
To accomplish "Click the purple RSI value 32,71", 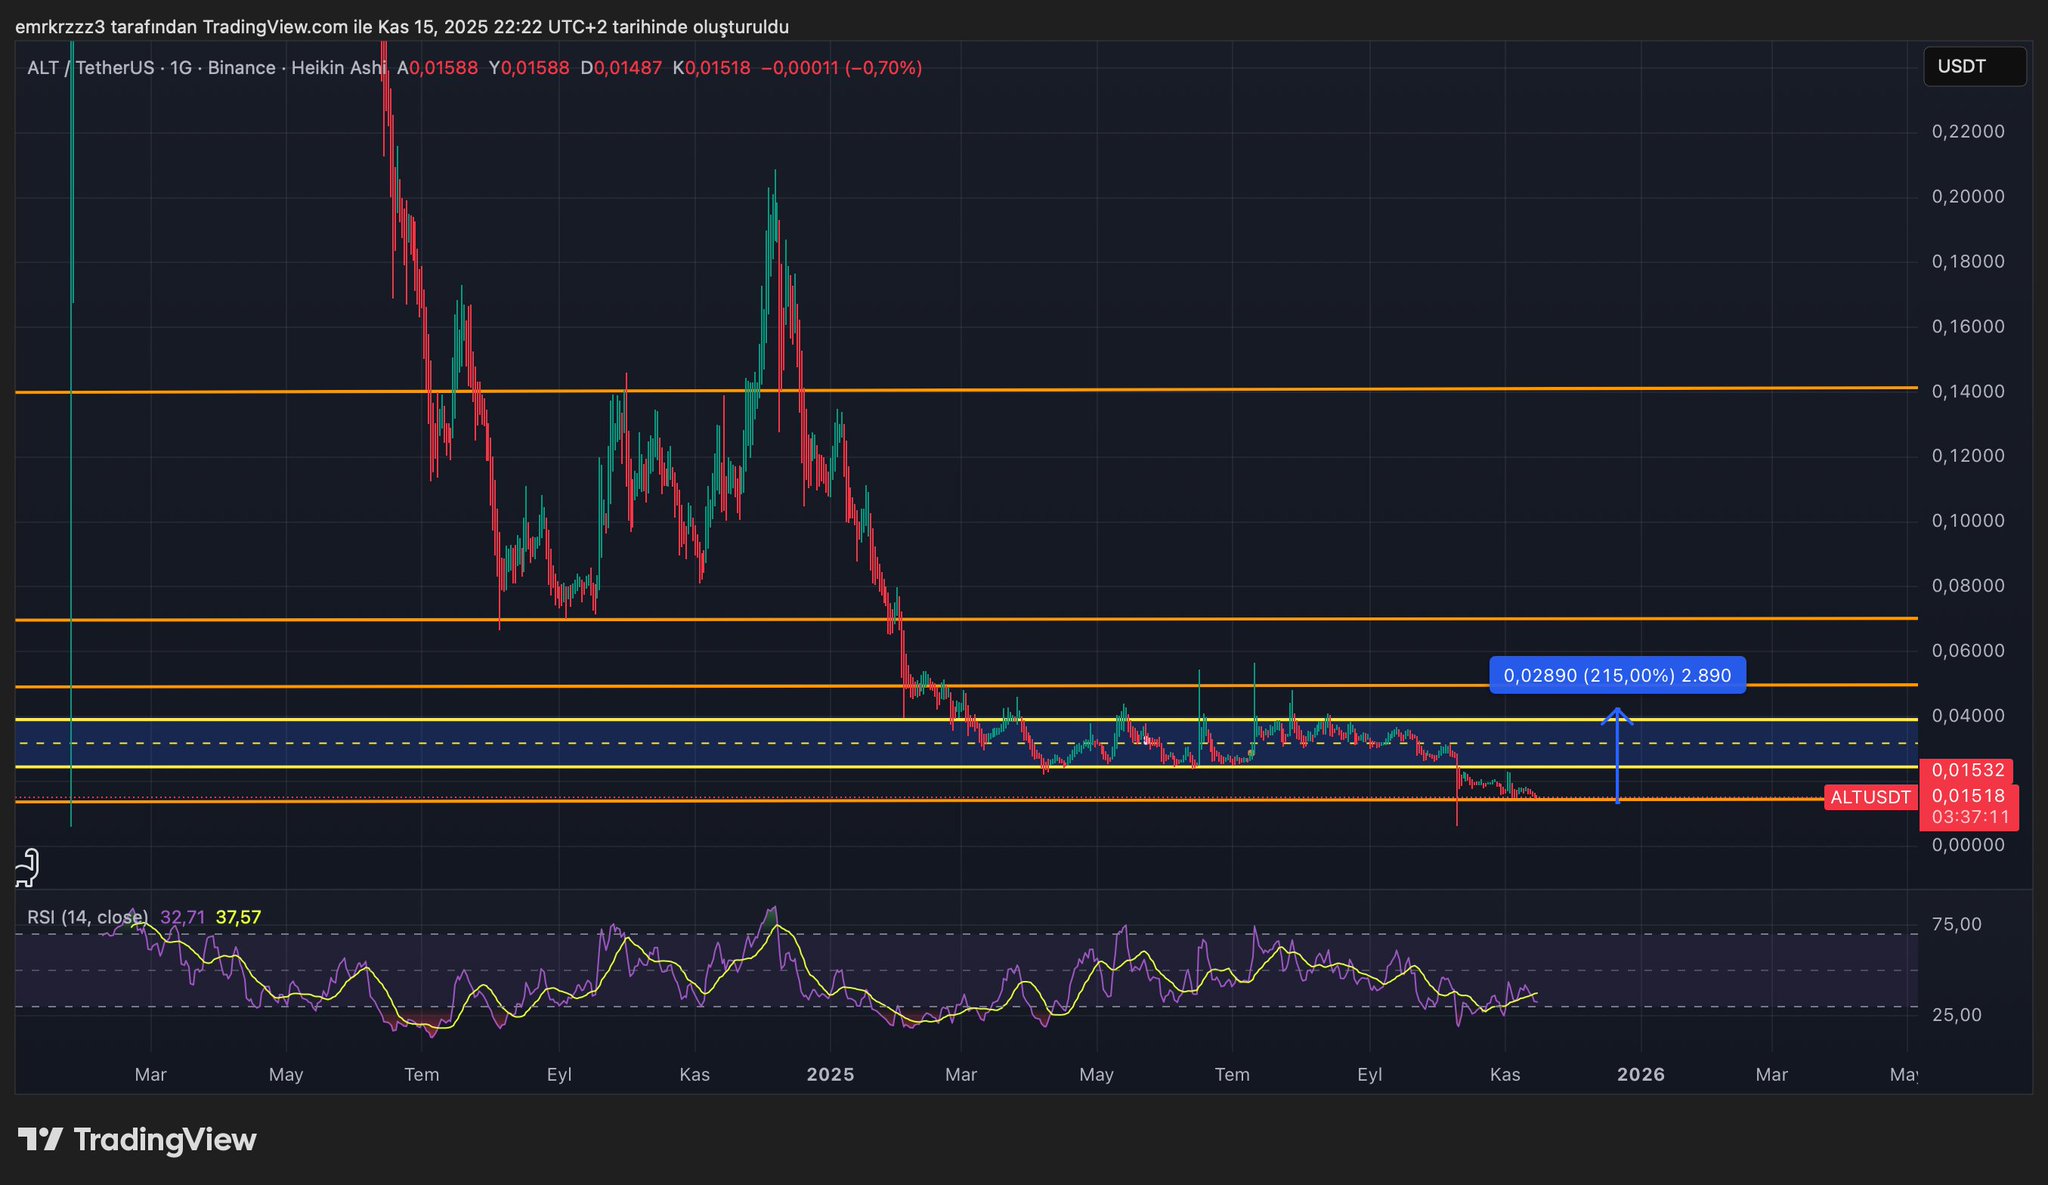I will tap(182, 917).
